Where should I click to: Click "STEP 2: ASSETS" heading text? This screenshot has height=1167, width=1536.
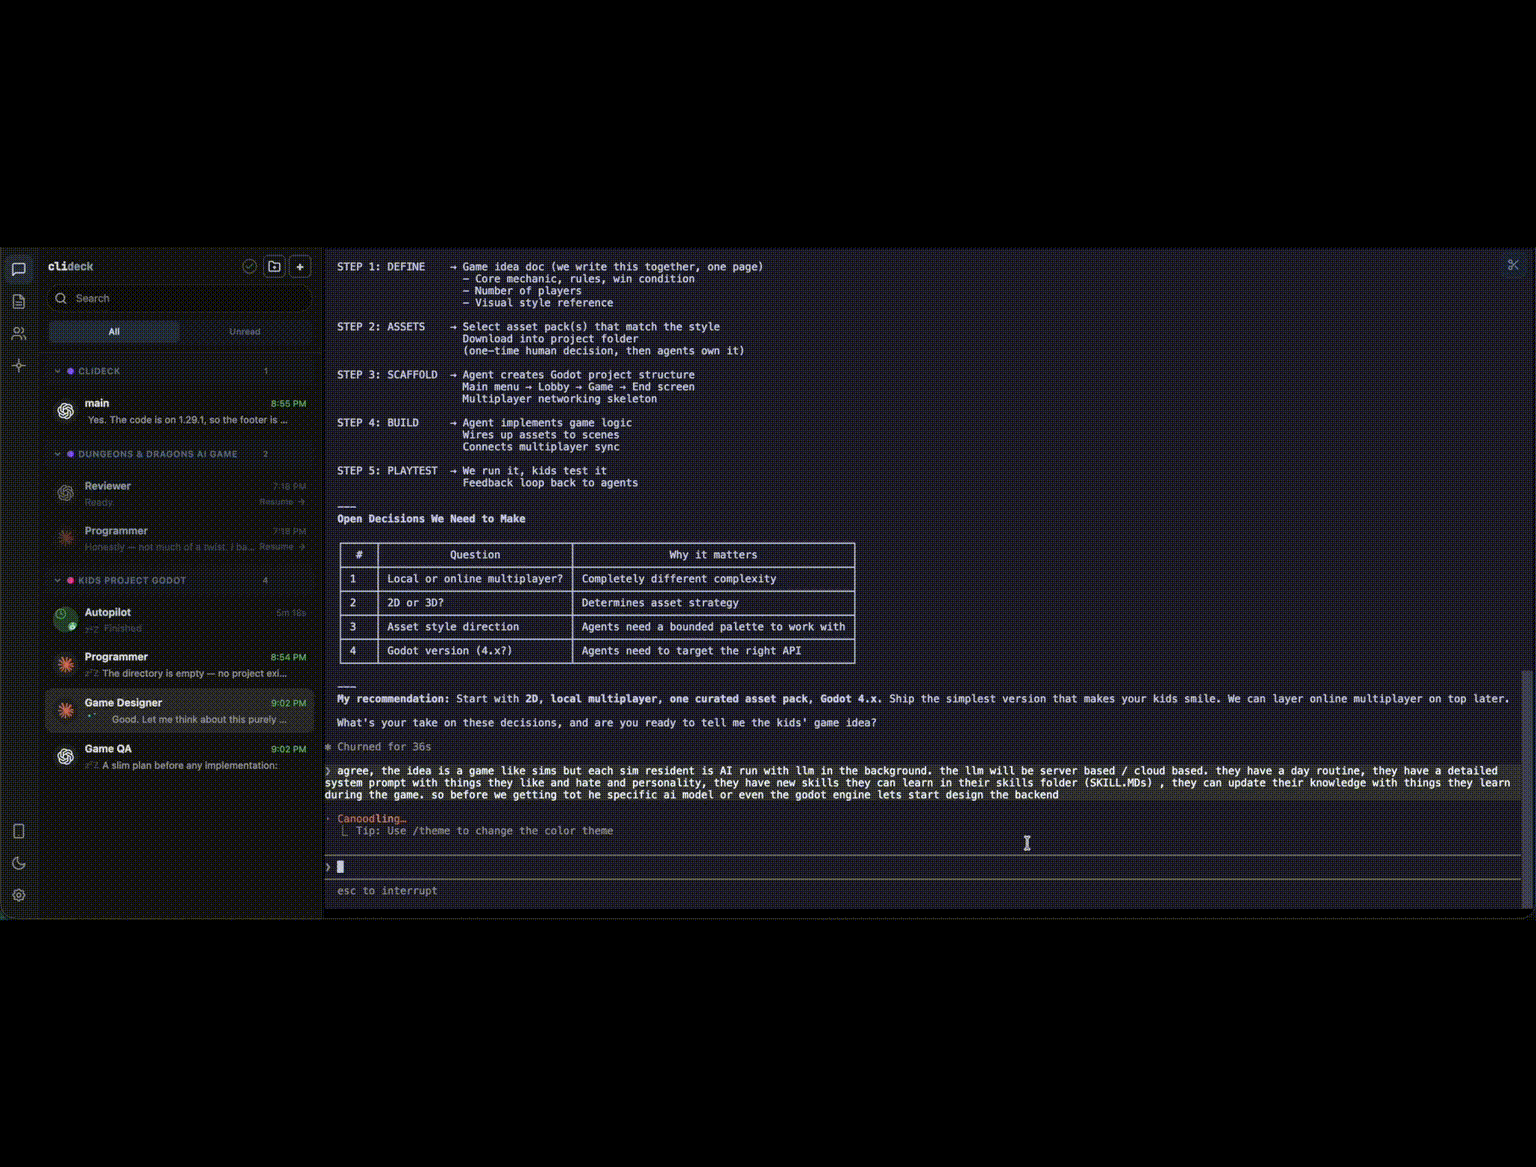pyautogui.click(x=381, y=327)
